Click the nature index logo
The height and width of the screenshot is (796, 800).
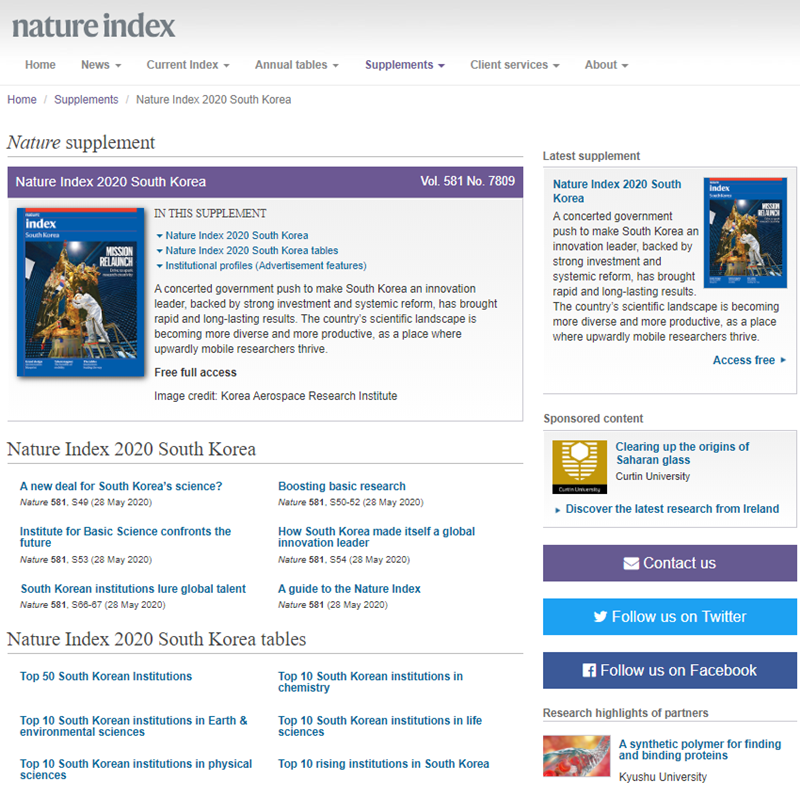[x=93, y=27]
